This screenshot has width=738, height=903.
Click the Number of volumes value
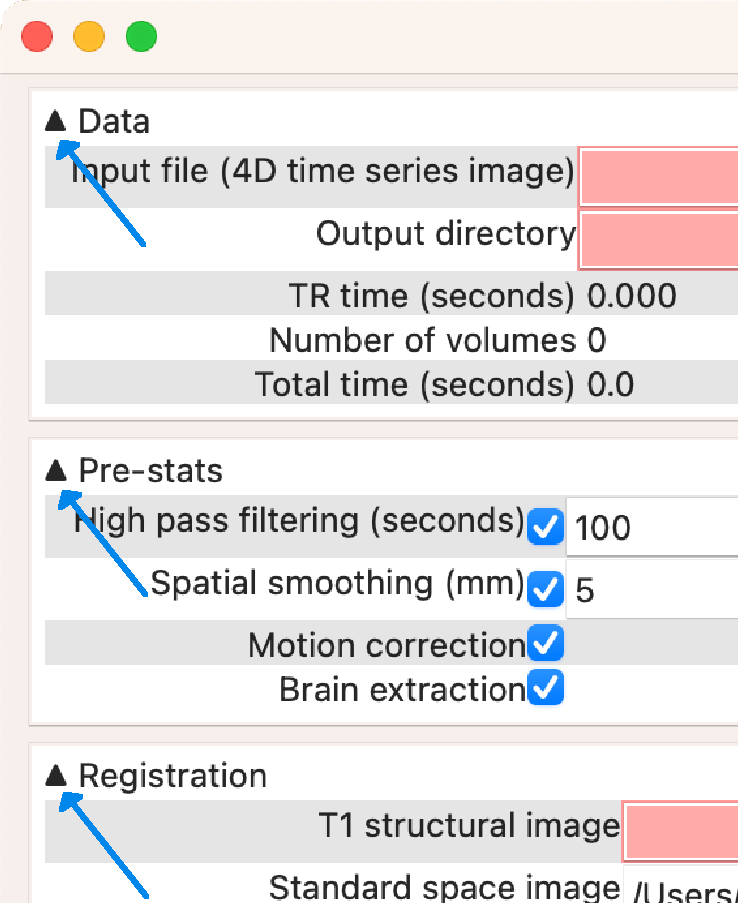[597, 341]
